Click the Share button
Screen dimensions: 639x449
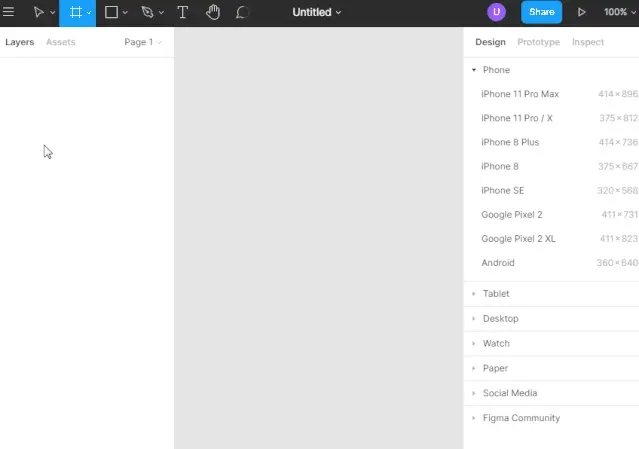pos(542,12)
